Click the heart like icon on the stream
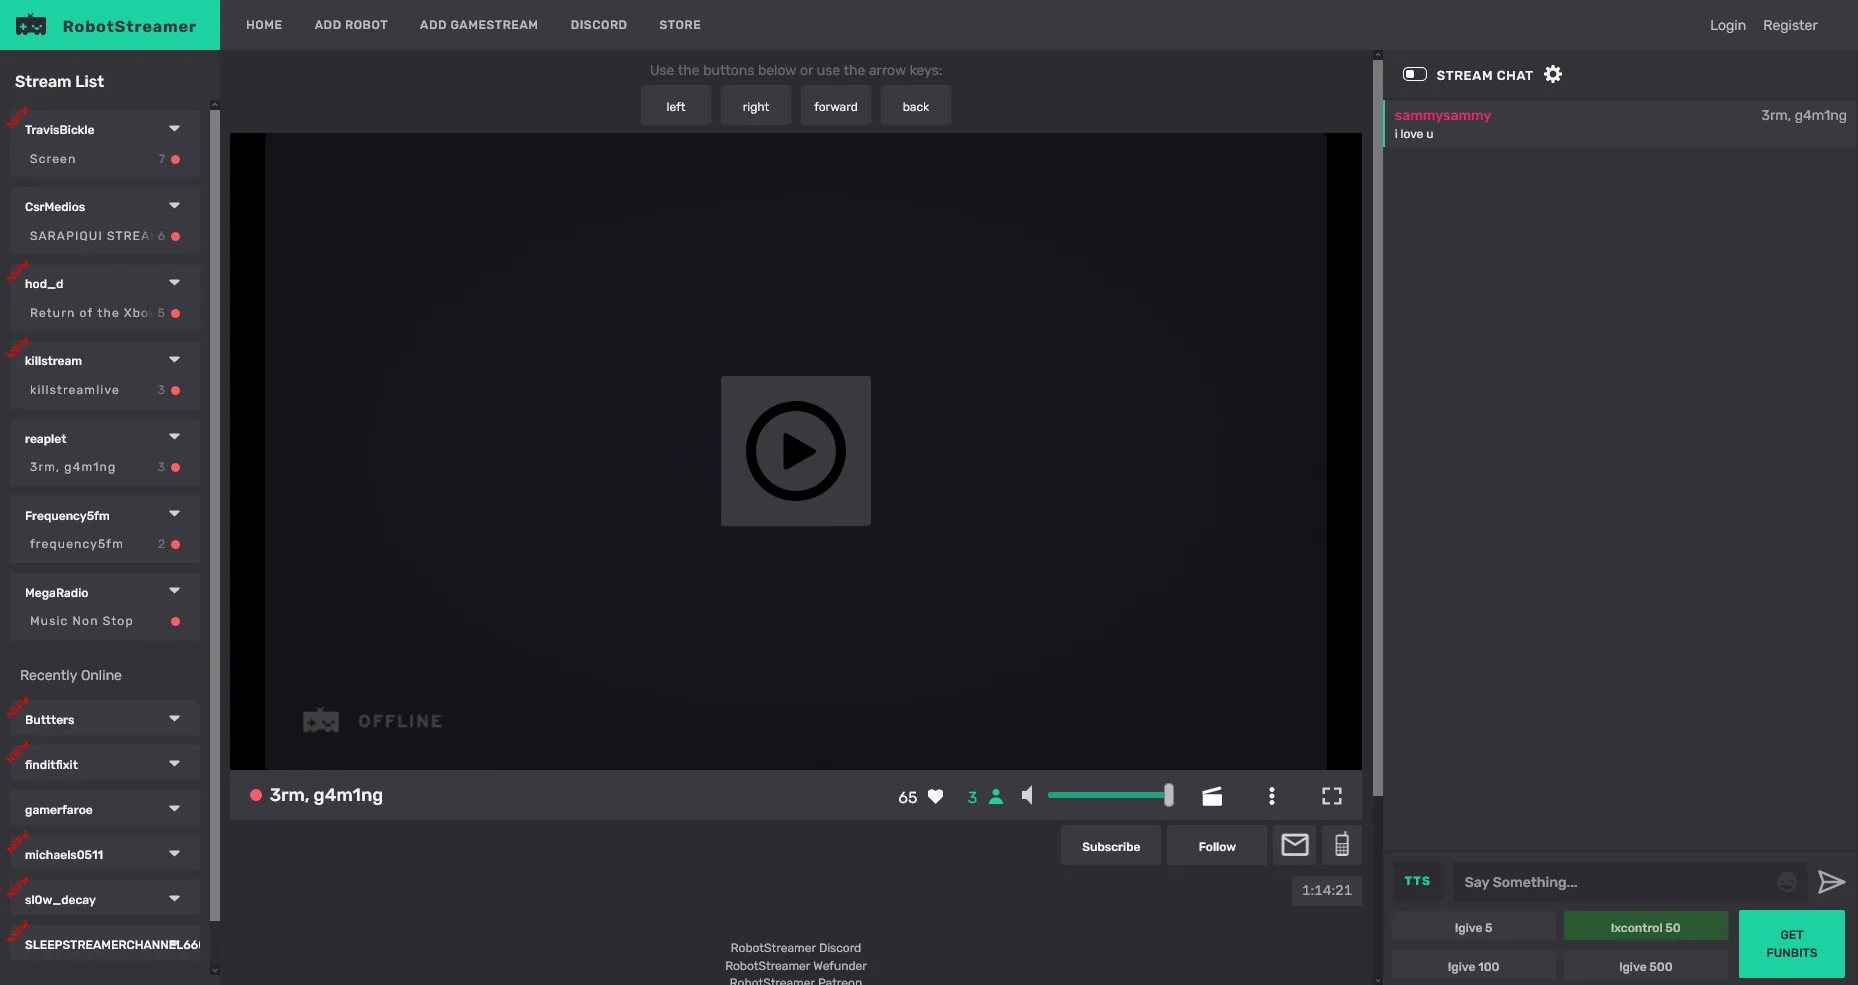 pos(935,796)
